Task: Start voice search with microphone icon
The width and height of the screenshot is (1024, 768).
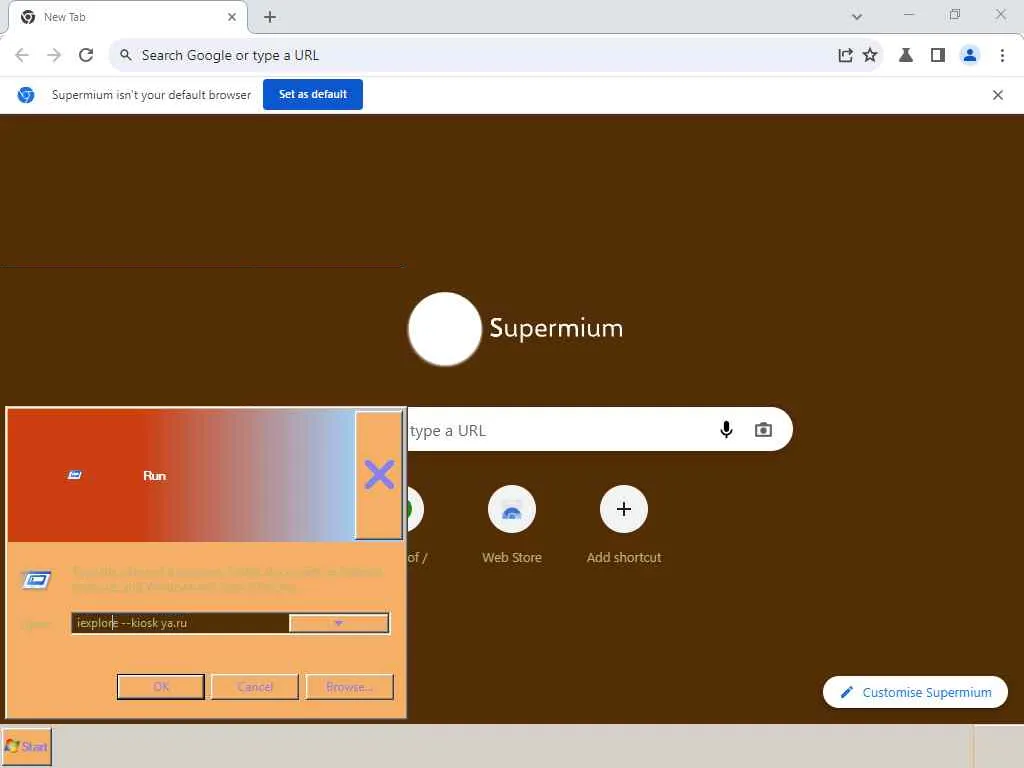Action: [x=726, y=430]
